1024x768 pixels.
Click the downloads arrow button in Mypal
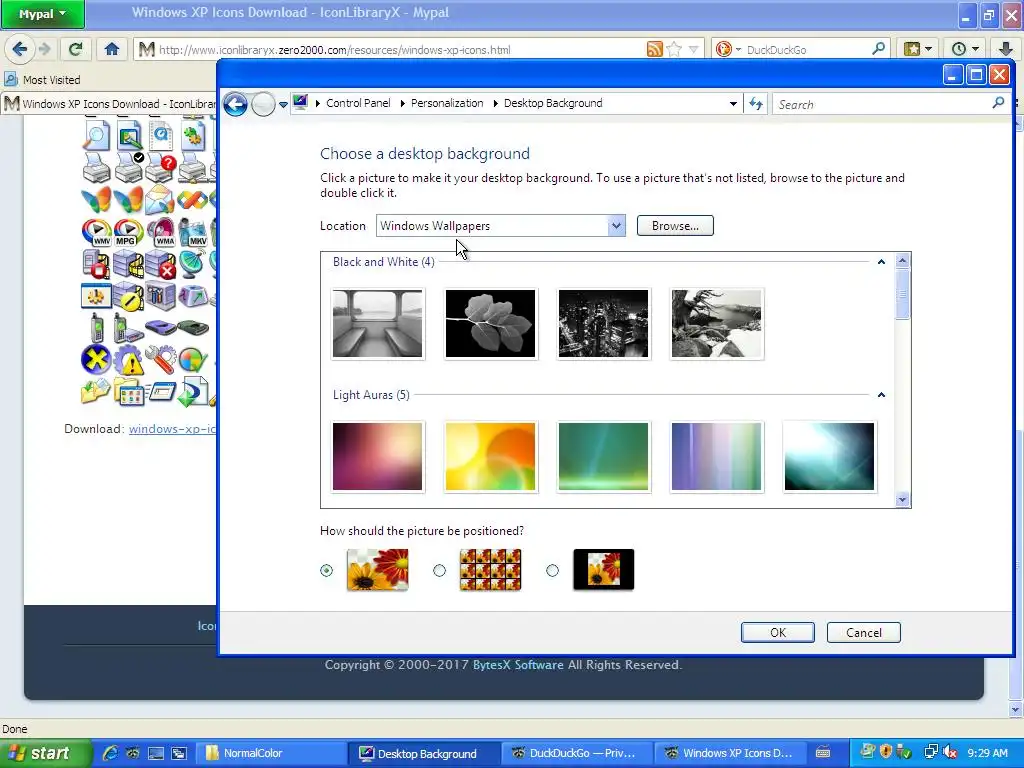point(1006,49)
